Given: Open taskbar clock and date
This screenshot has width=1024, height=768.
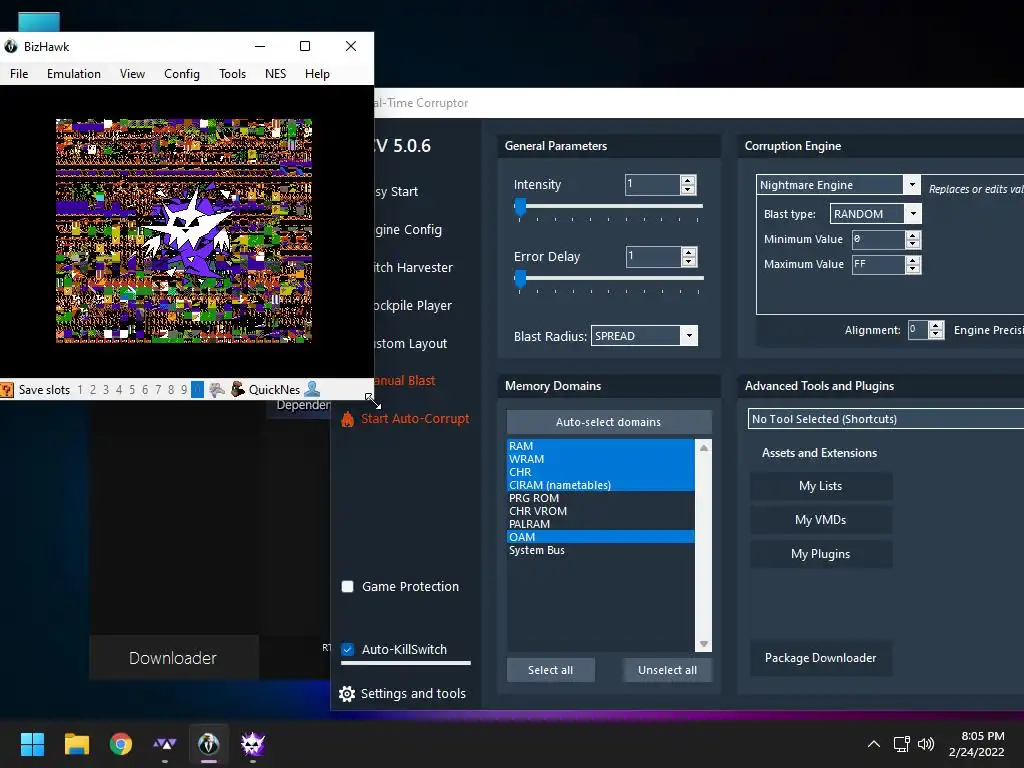Looking at the screenshot, I should [976, 744].
